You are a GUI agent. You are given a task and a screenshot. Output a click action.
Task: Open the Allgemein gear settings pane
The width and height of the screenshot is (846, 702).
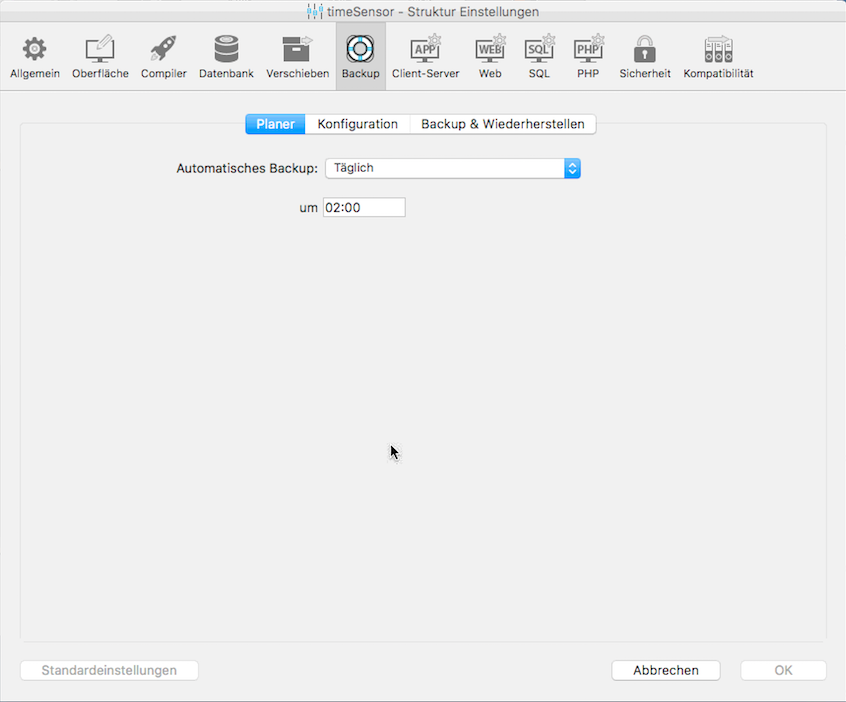(x=35, y=57)
